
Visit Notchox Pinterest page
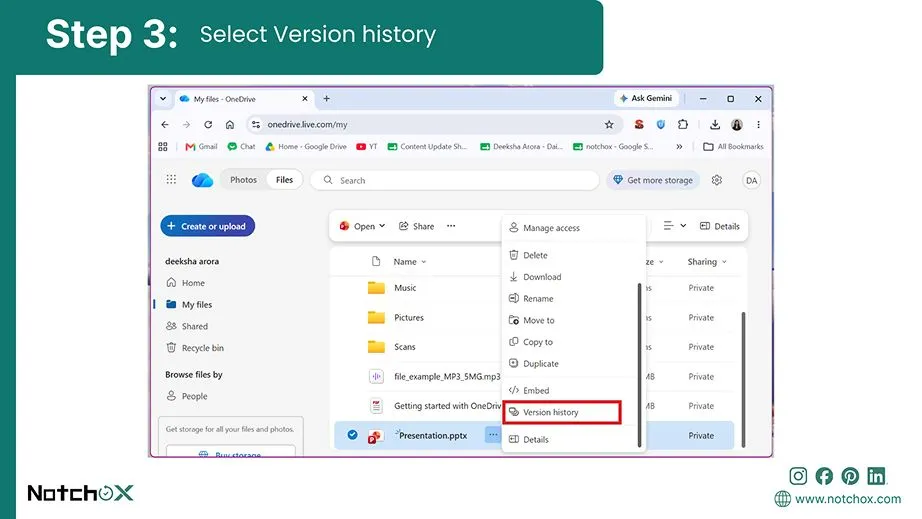850,476
